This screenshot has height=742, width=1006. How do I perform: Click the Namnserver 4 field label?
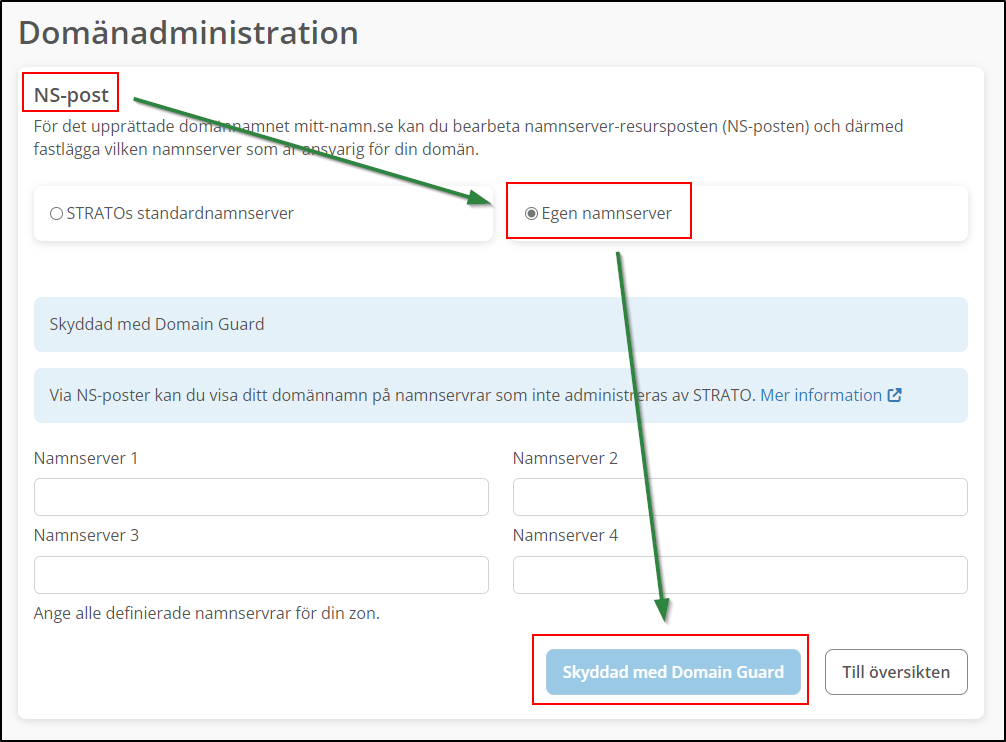564,535
